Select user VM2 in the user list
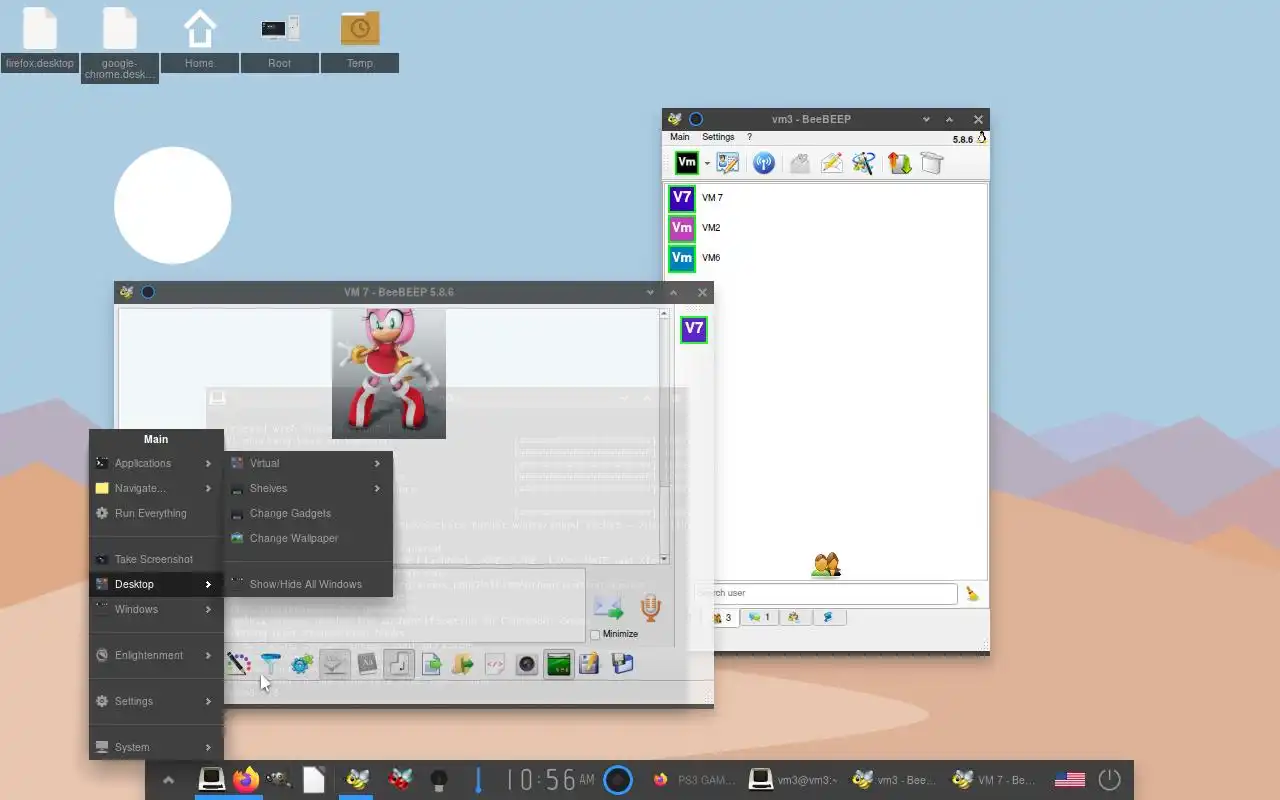 click(x=826, y=228)
